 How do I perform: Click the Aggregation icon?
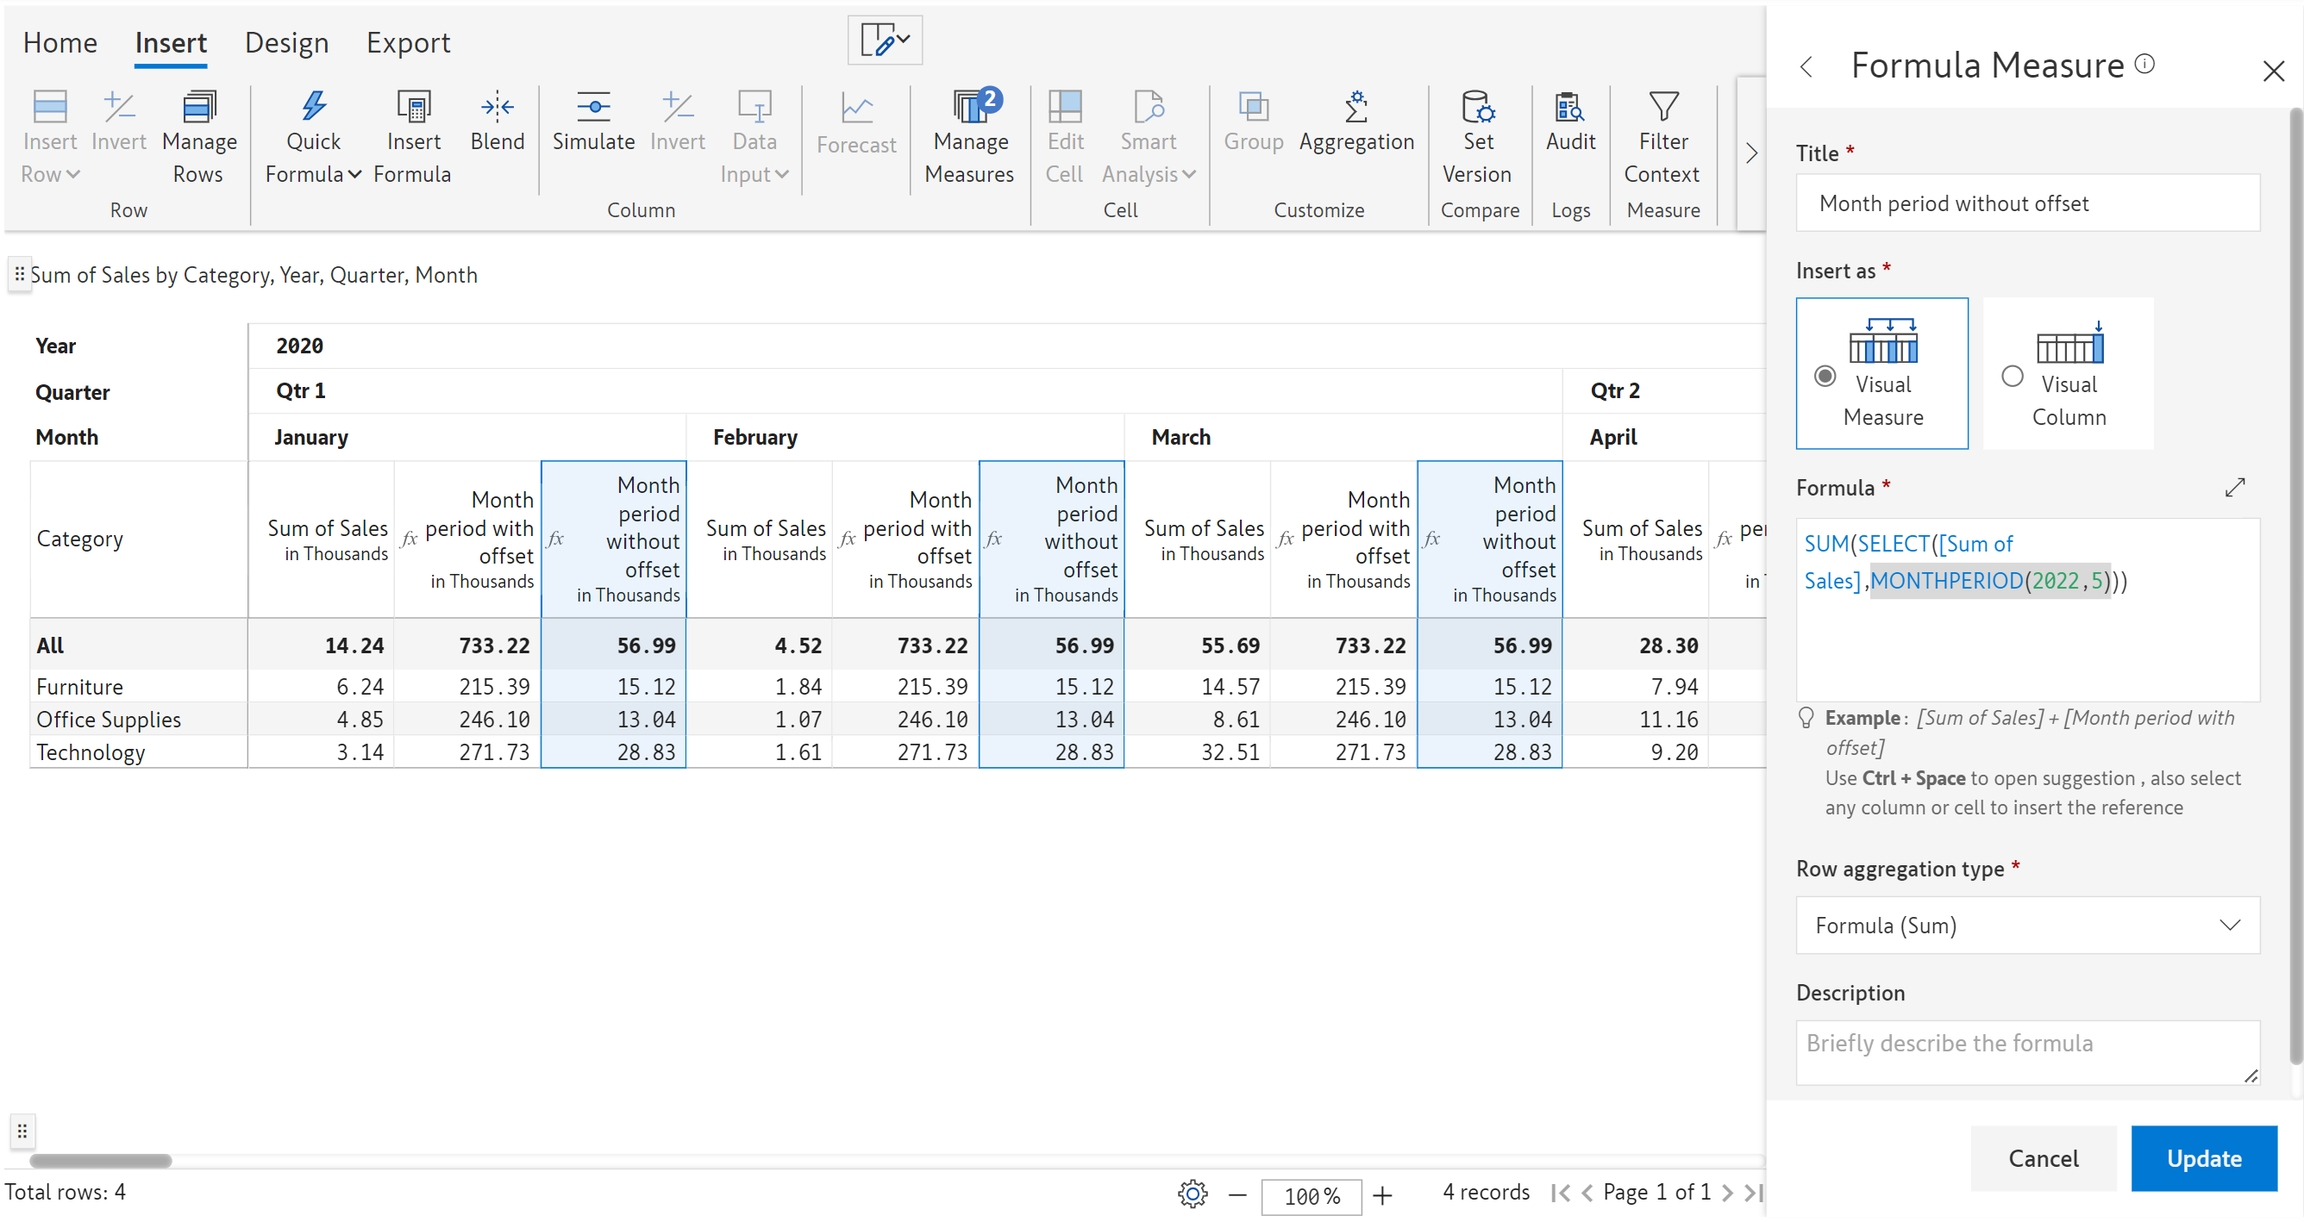(x=1356, y=108)
